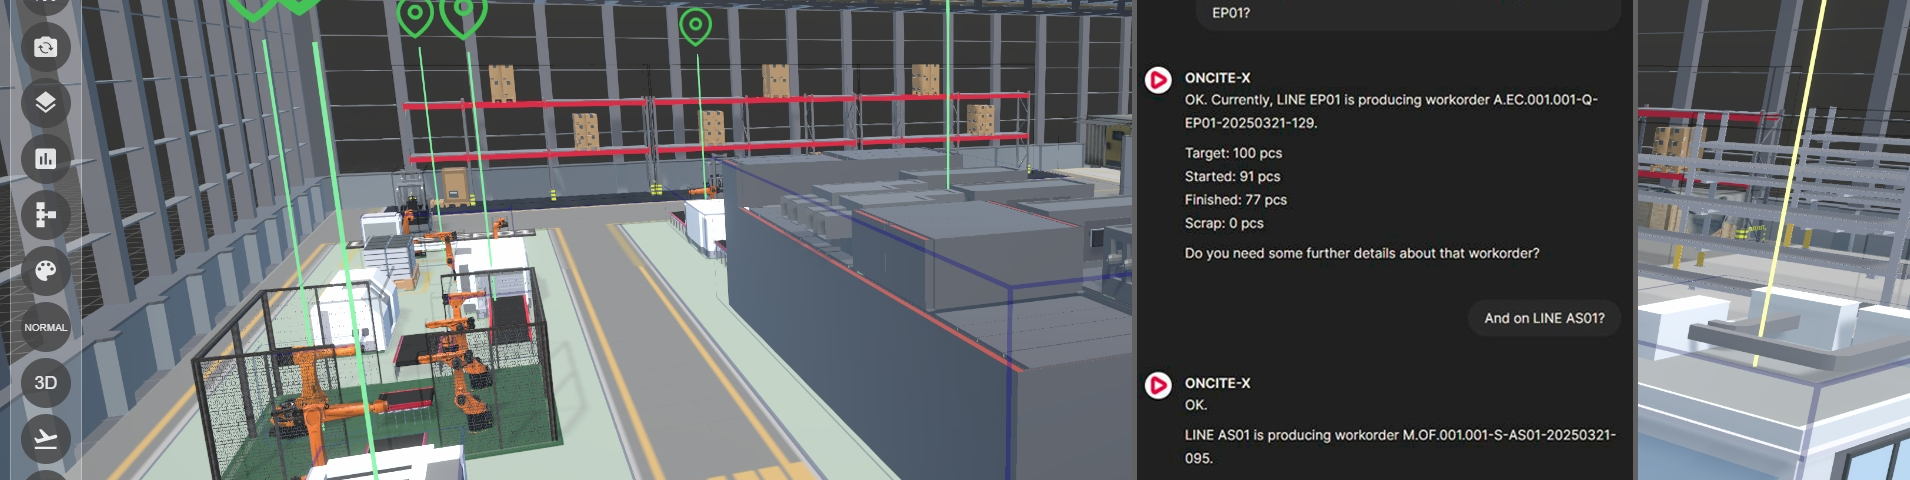
Task: Click the ONCITE-X avatar on the EP01 reply
Action: (x=1158, y=80)
